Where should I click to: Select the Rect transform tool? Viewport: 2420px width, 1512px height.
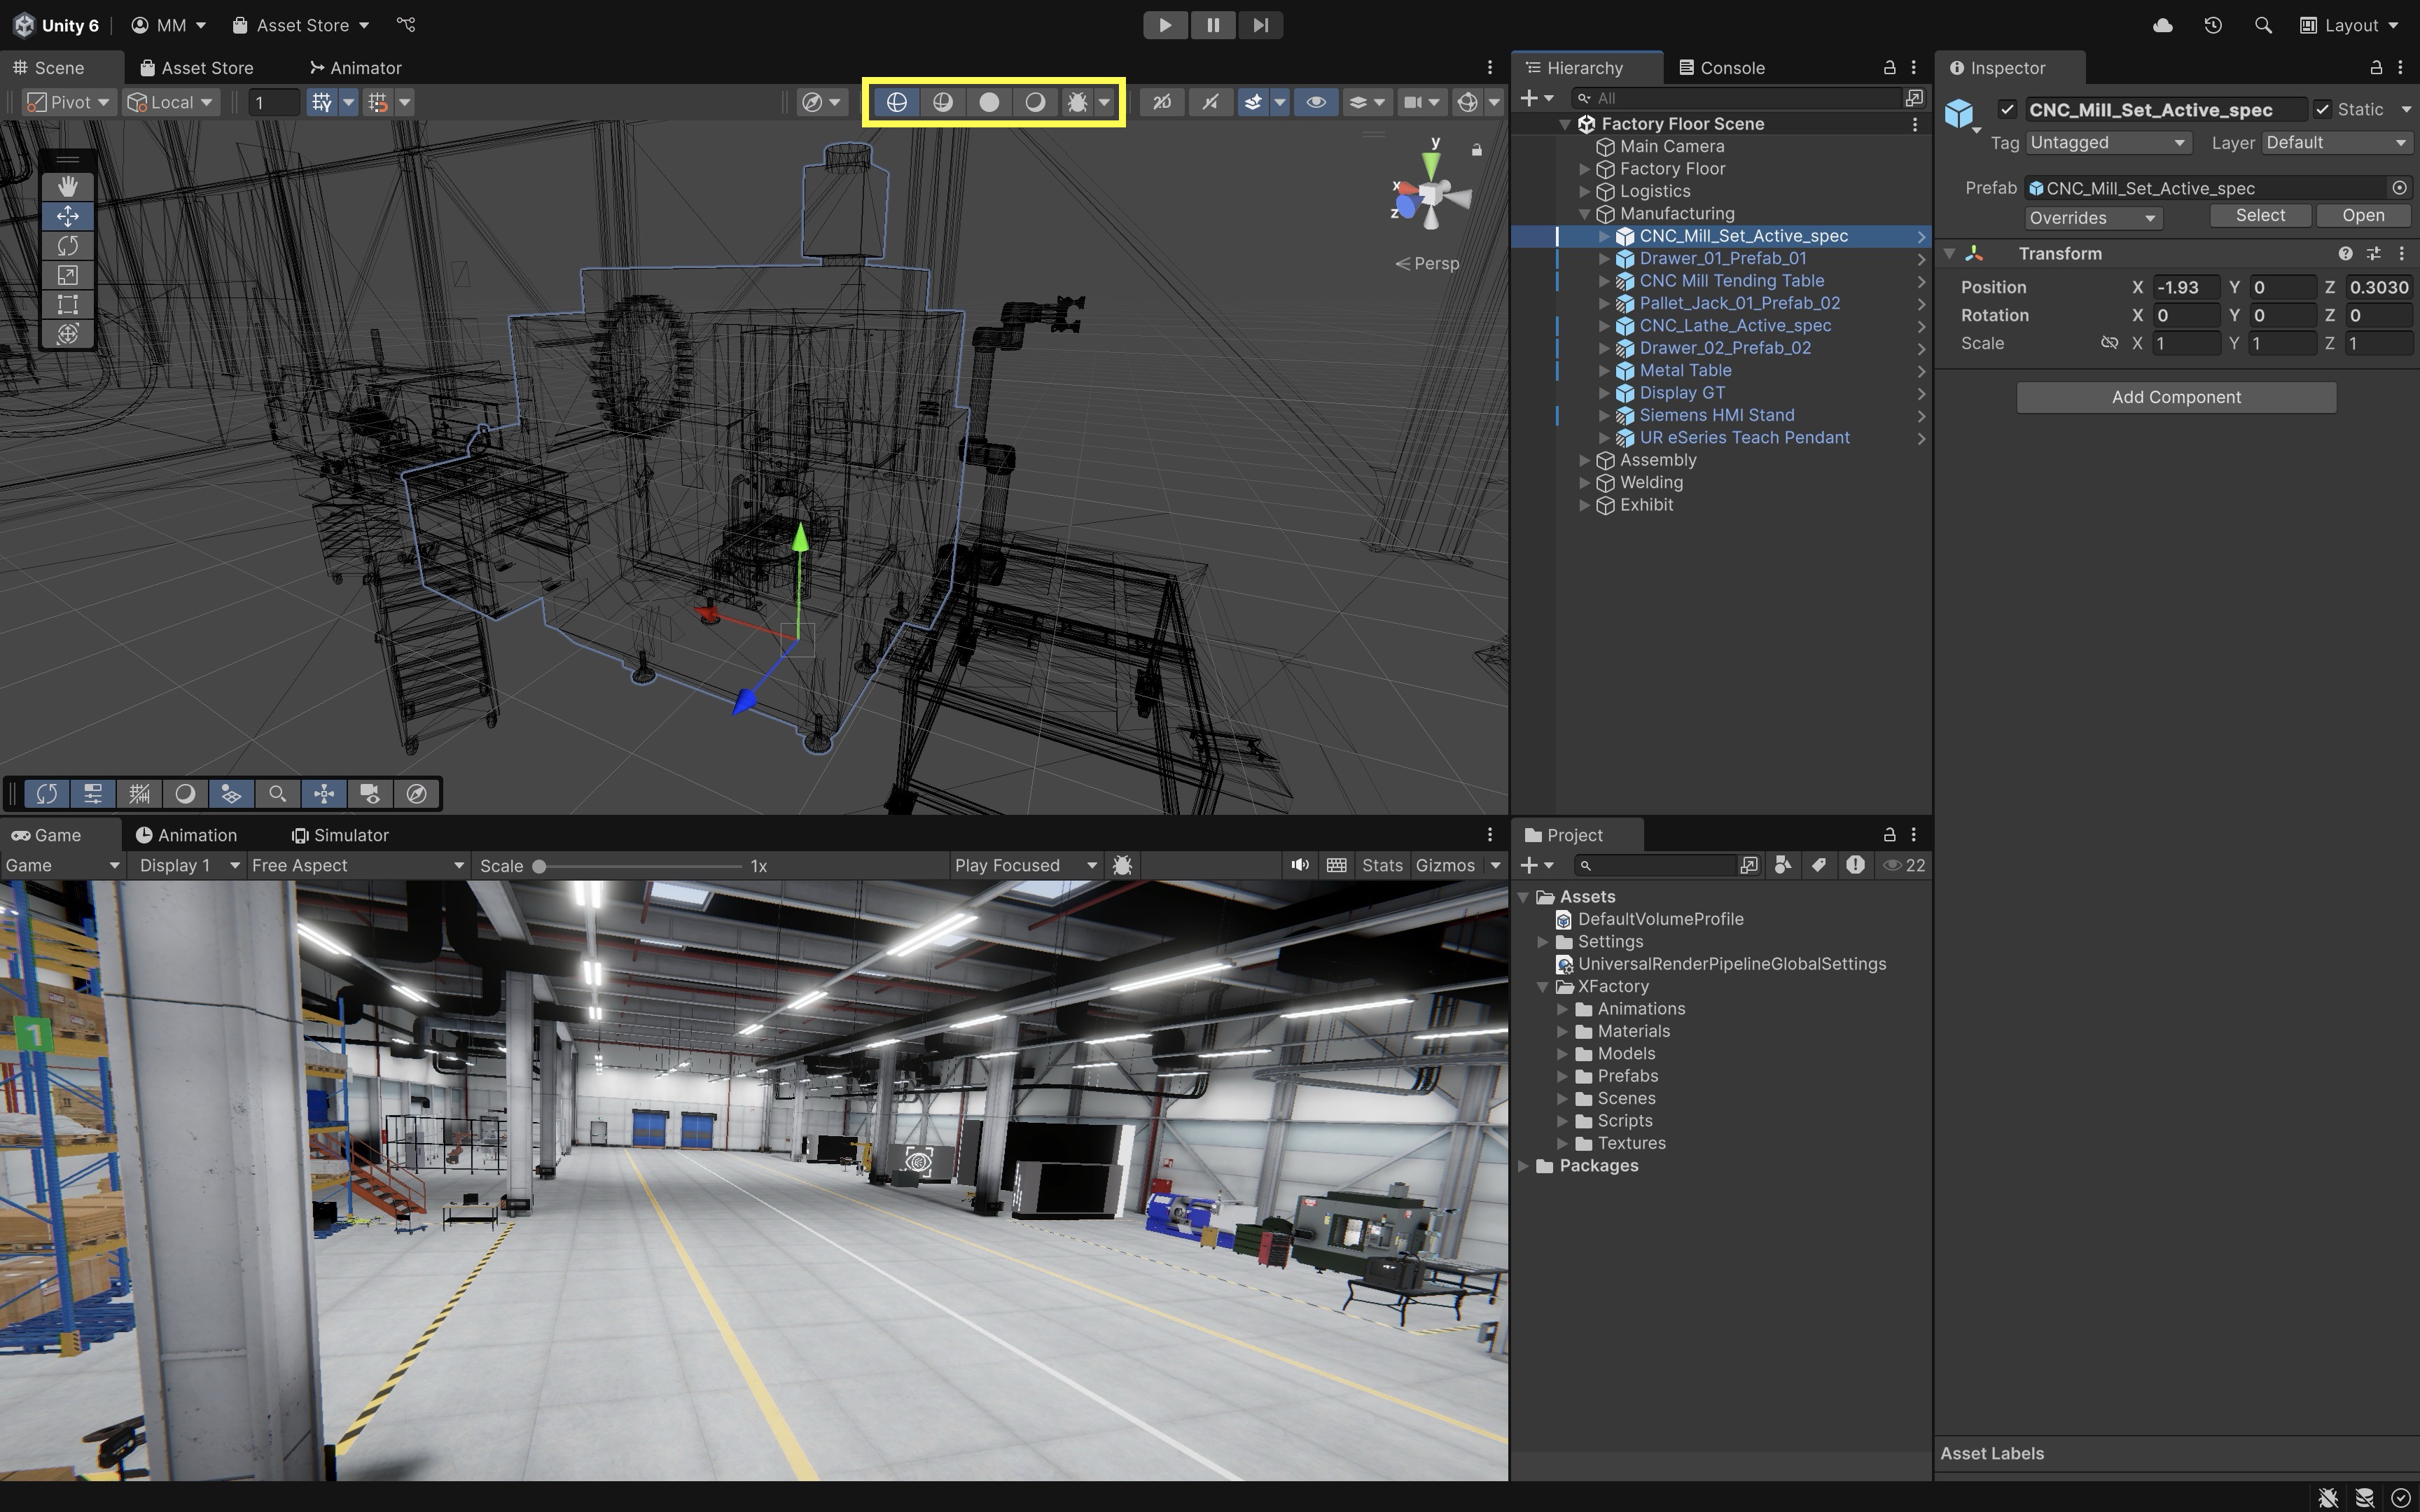tap(67, 304)
